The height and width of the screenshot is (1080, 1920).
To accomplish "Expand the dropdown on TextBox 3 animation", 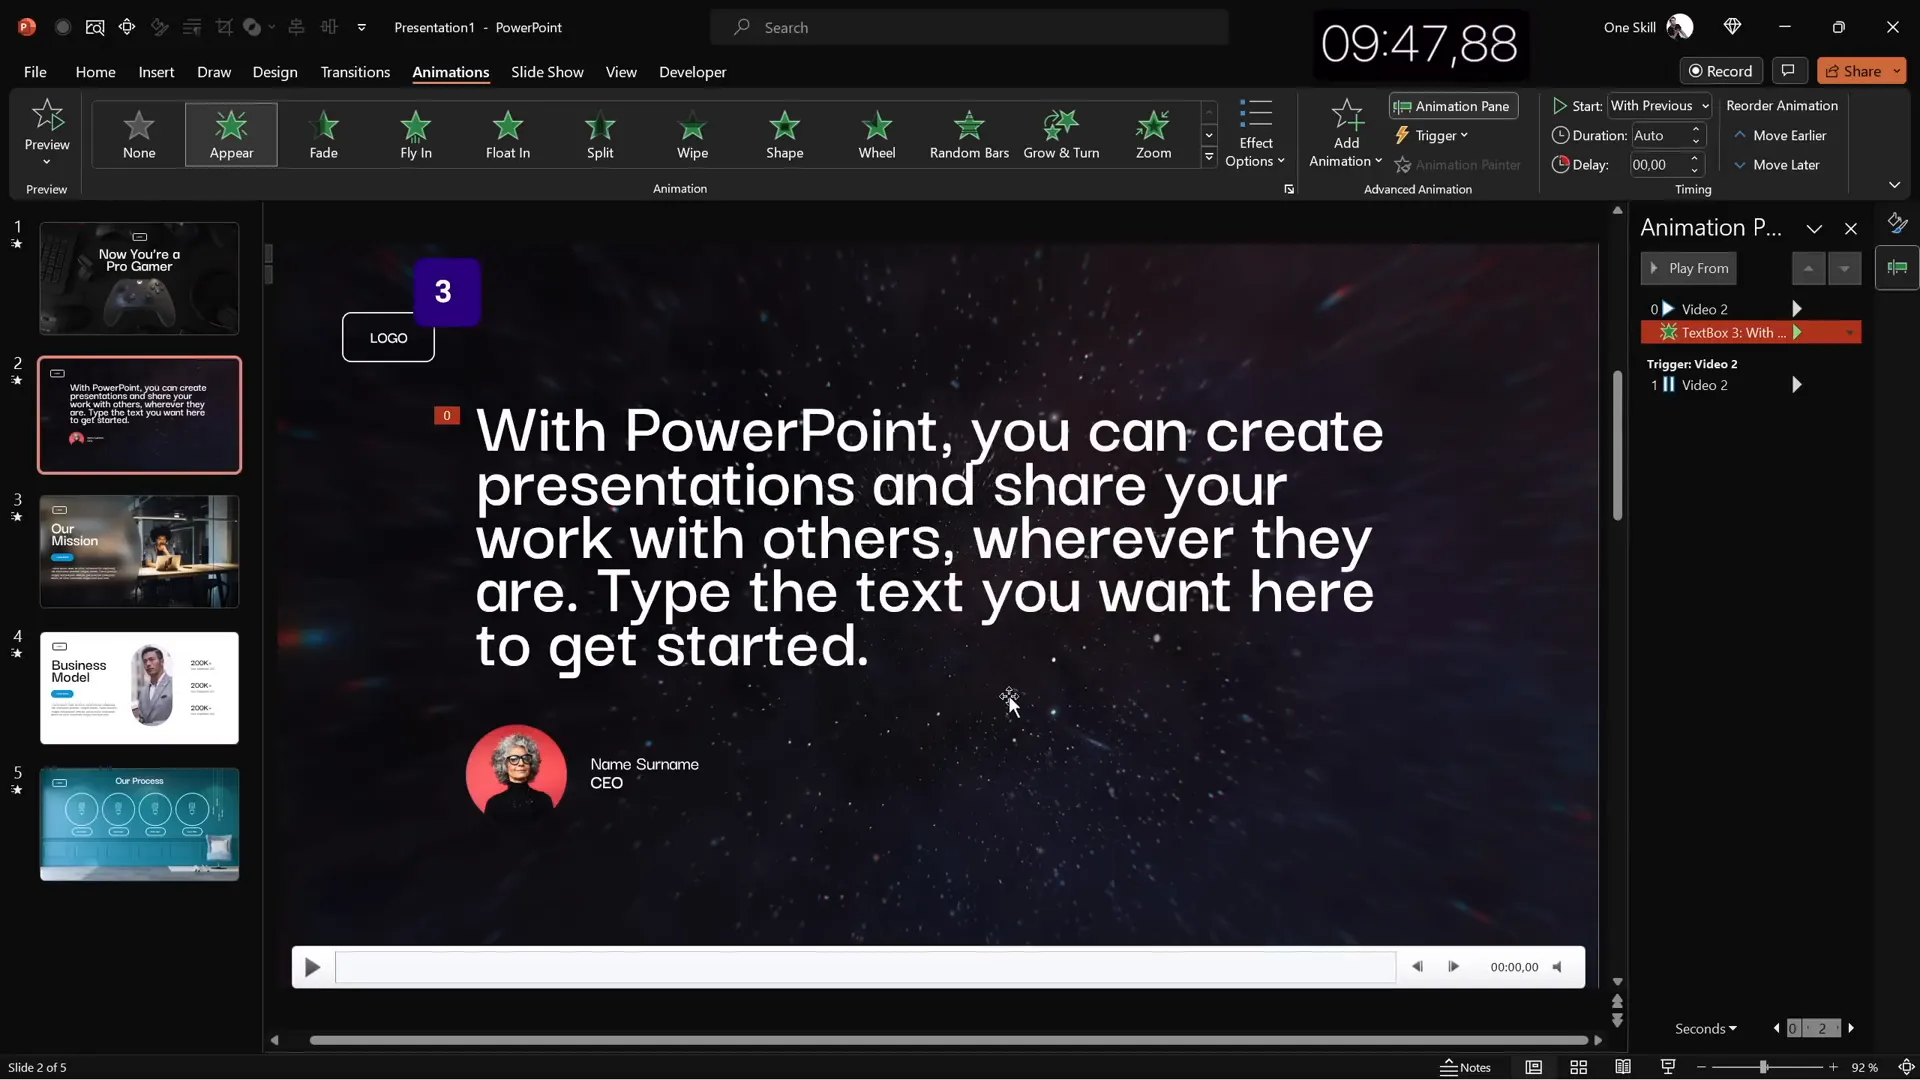I will 1849,332.
